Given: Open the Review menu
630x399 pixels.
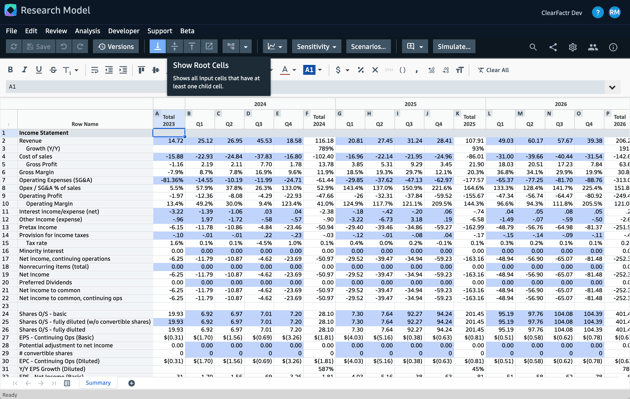Looking at the screenshot, I should click(56, 31).
